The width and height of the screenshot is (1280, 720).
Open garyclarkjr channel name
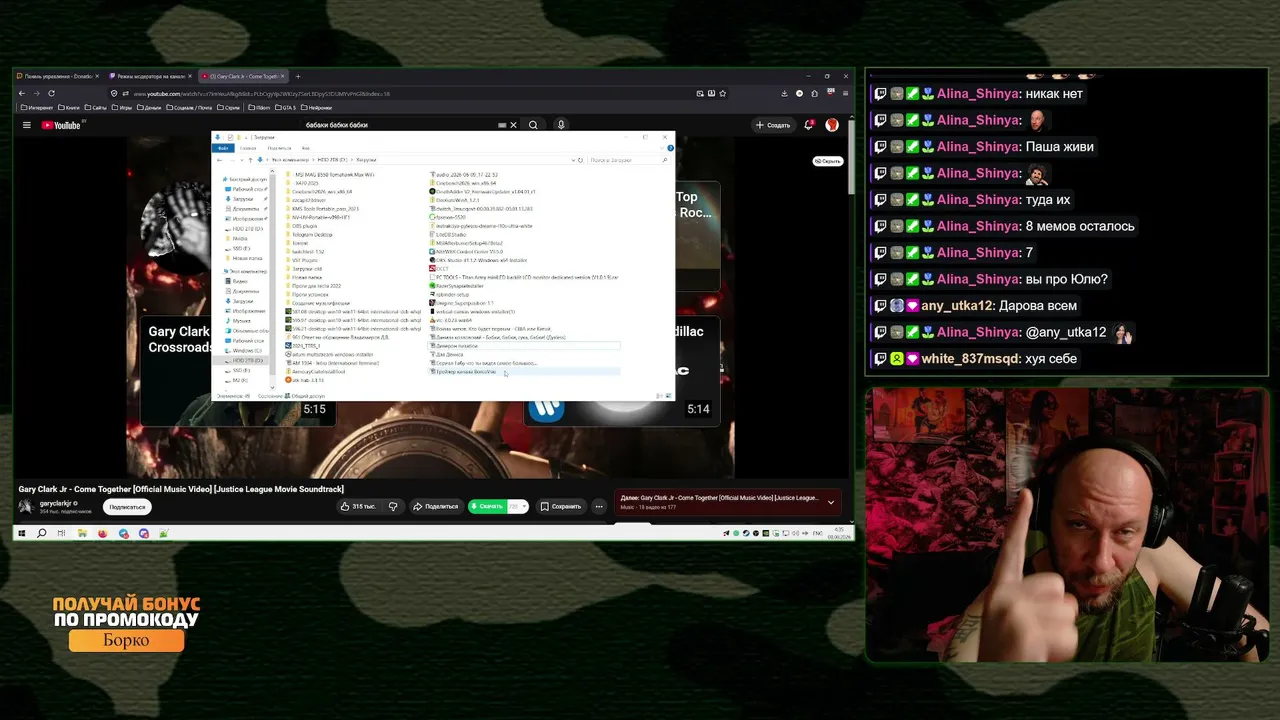click(57, 503)
